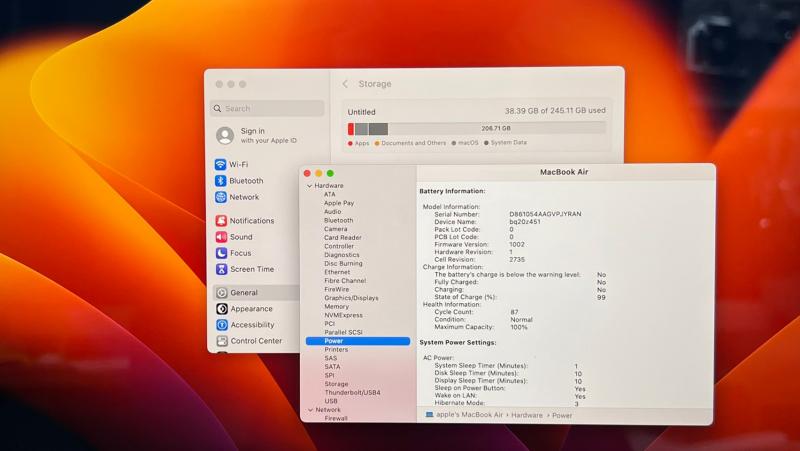This screenshot has height=451, width=800.
Task: Open Bluetooth icon in System Settings sidebar
Action: click(220, 181)
